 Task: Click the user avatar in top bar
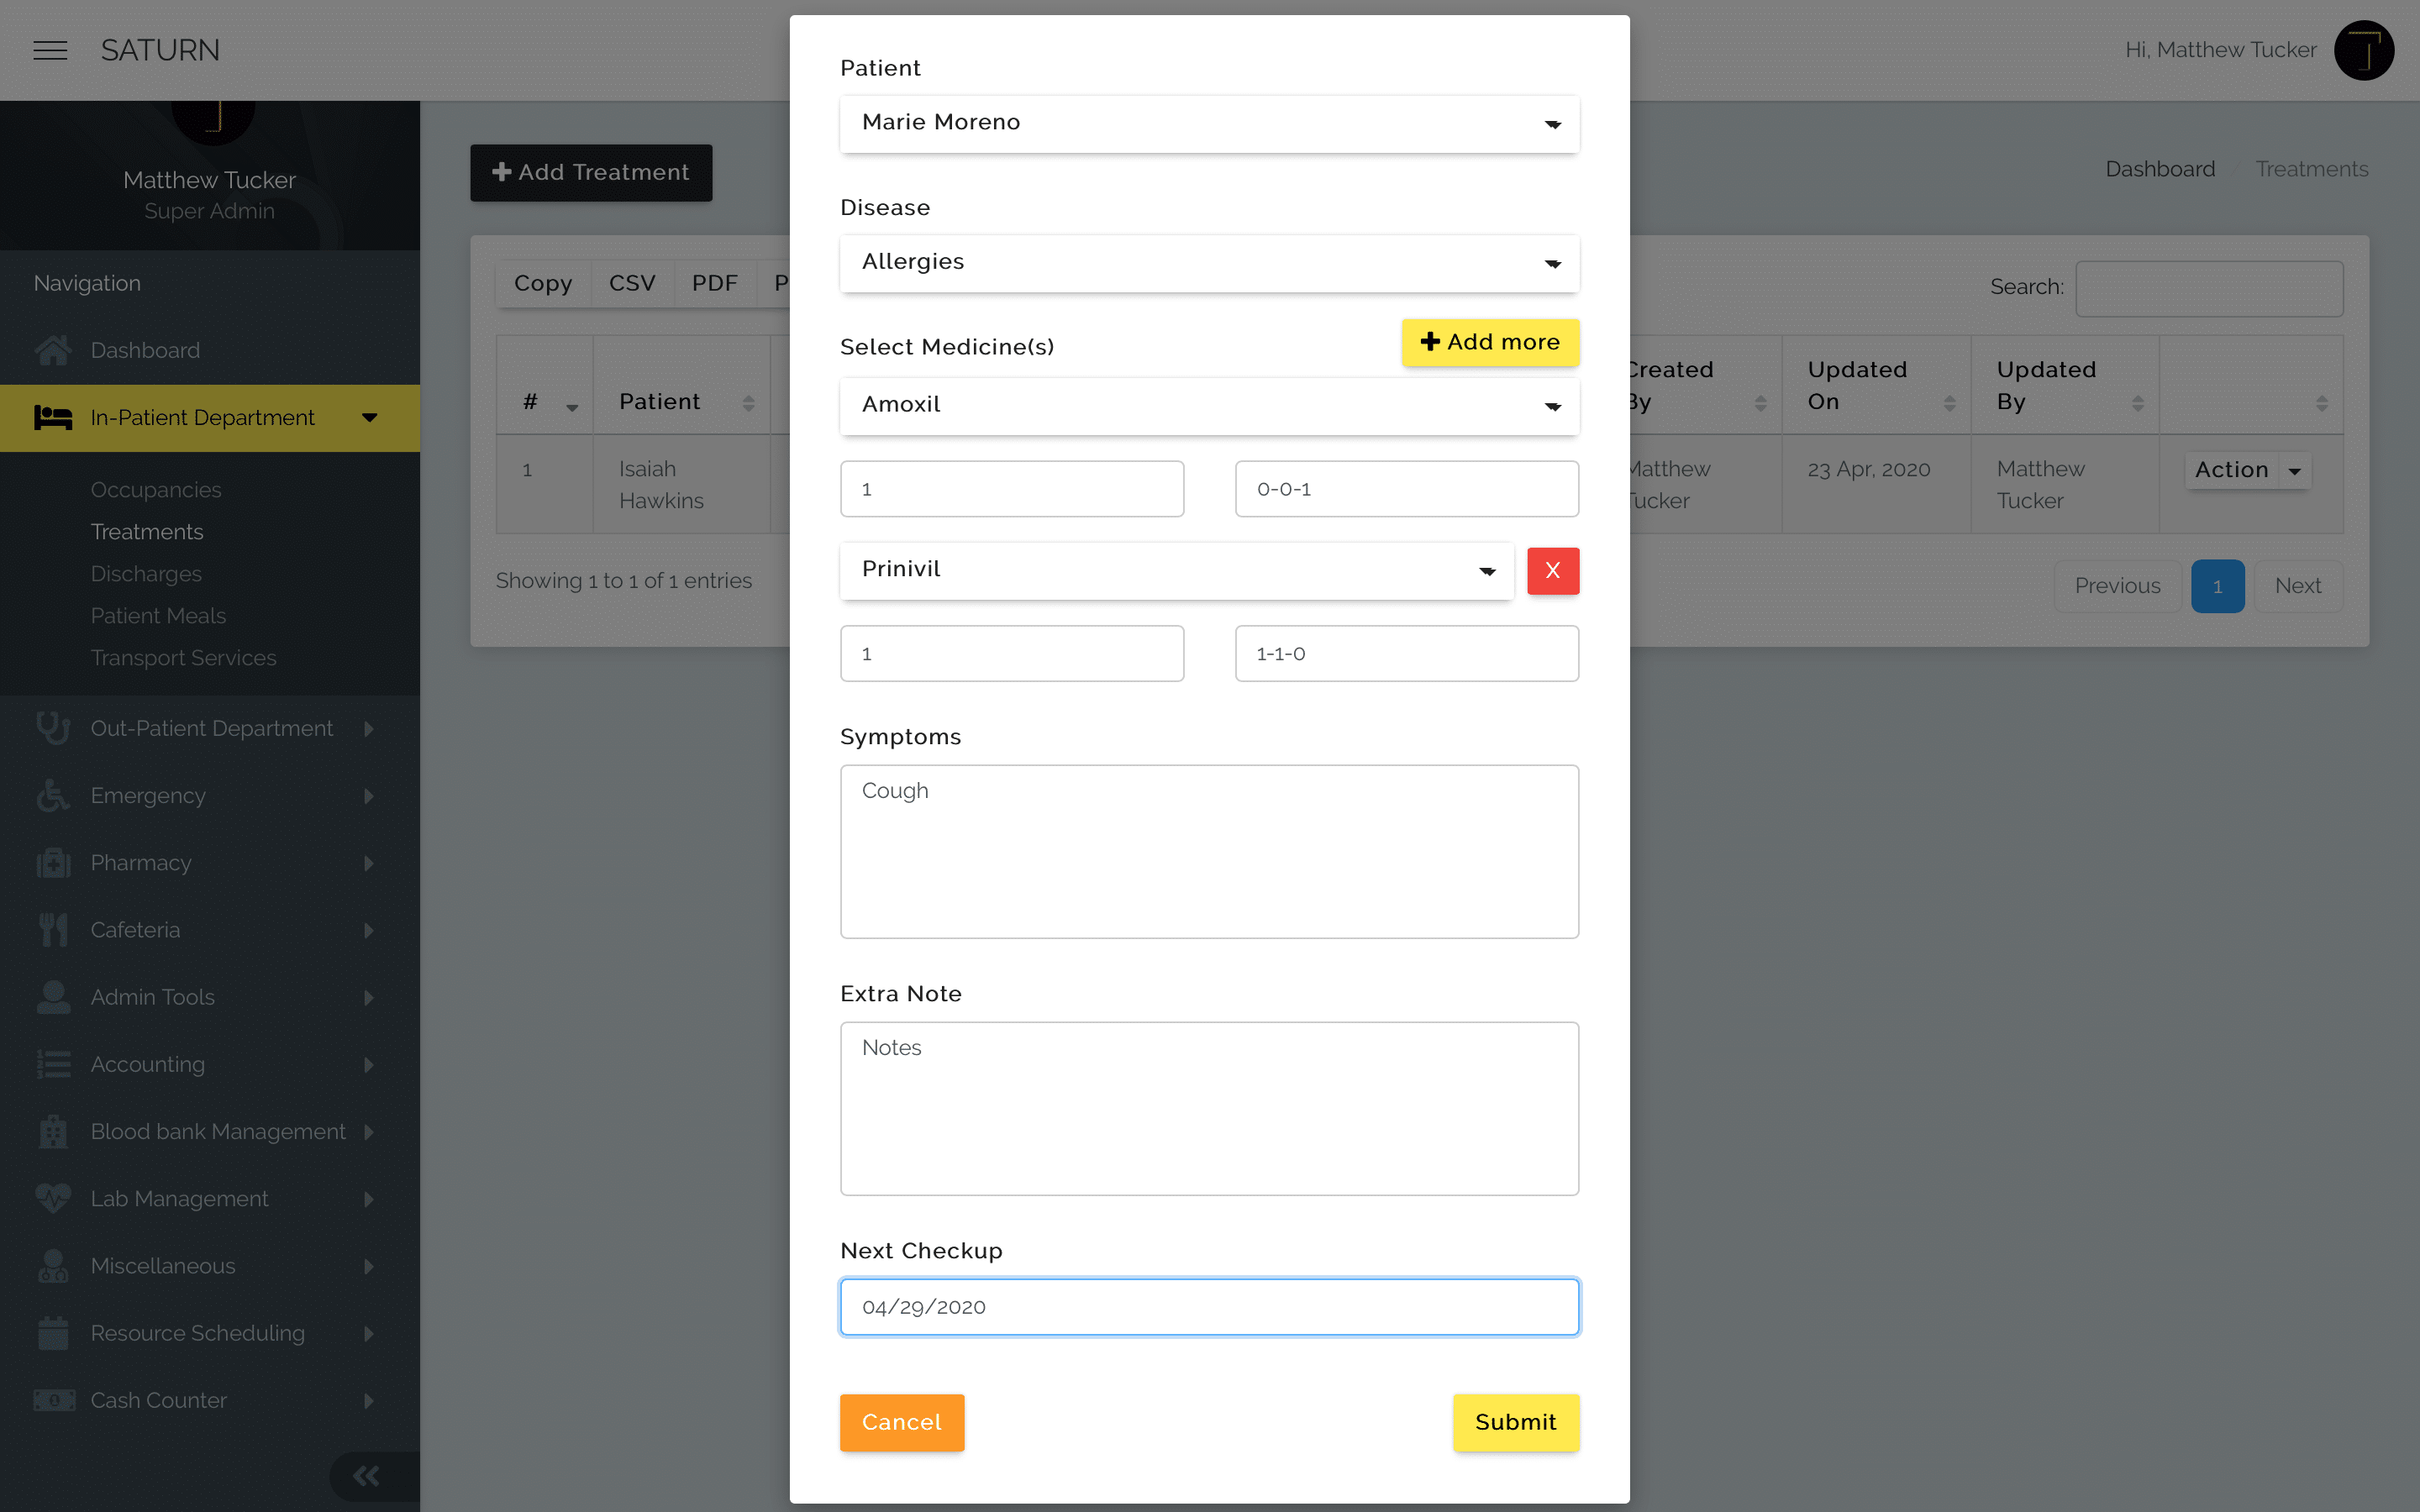point(2364,50)
